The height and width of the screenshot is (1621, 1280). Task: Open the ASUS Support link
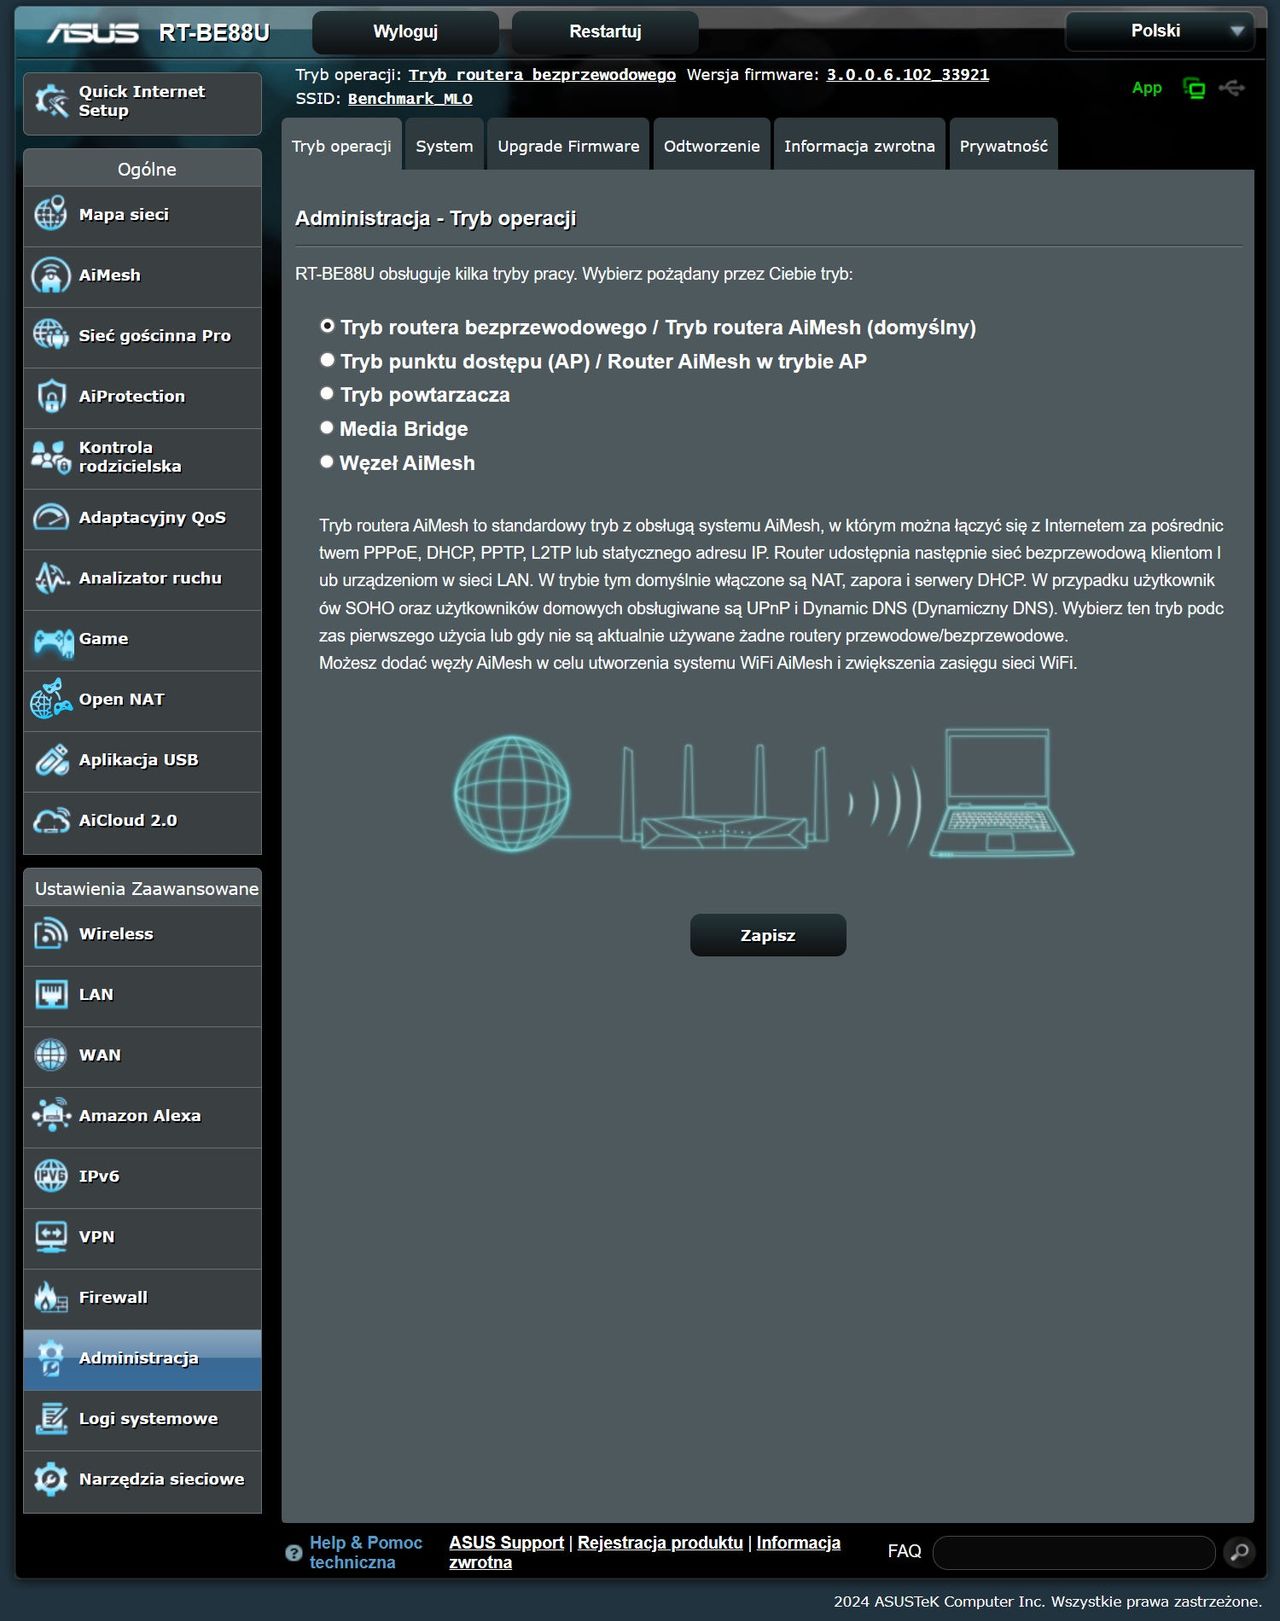pos(506,1543)
